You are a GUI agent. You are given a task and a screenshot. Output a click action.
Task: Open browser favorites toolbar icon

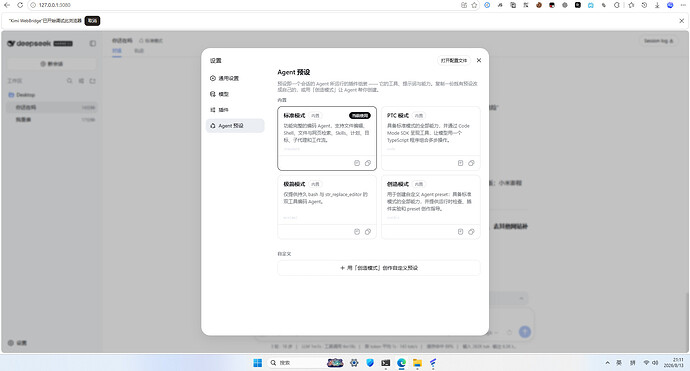[631, 5]
